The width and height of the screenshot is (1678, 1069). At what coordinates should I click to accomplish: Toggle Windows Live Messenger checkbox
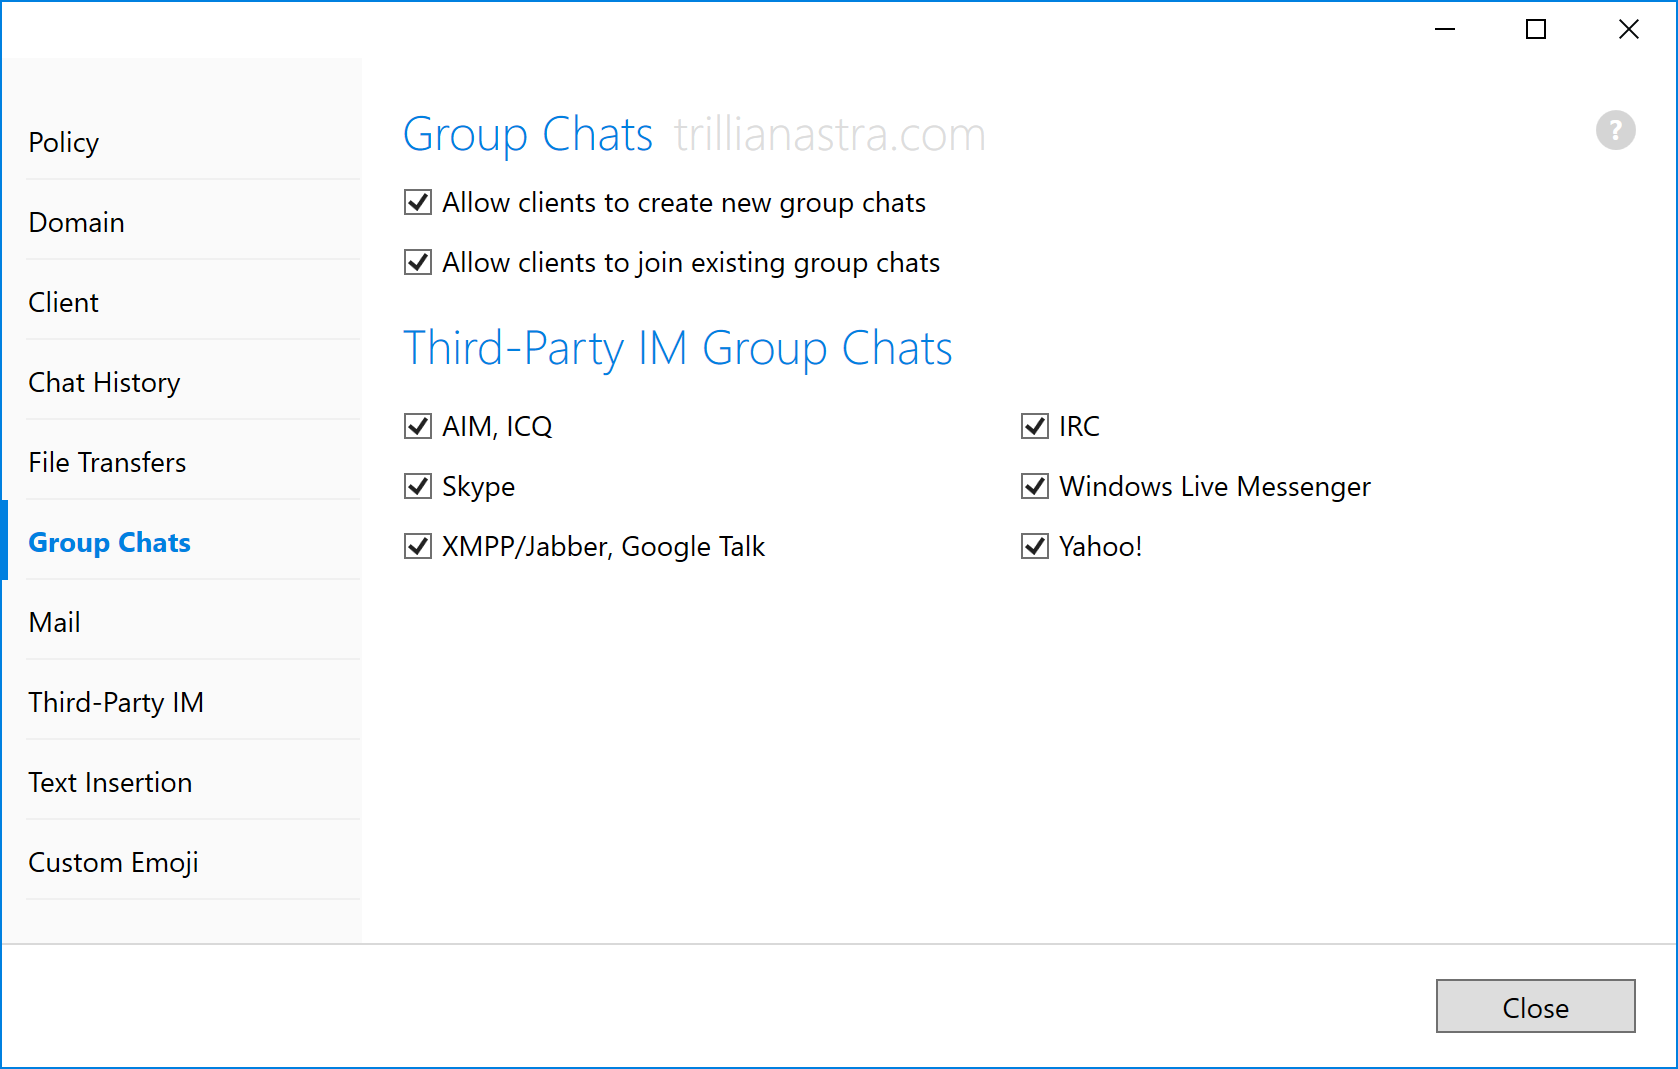click(1035, 487)
